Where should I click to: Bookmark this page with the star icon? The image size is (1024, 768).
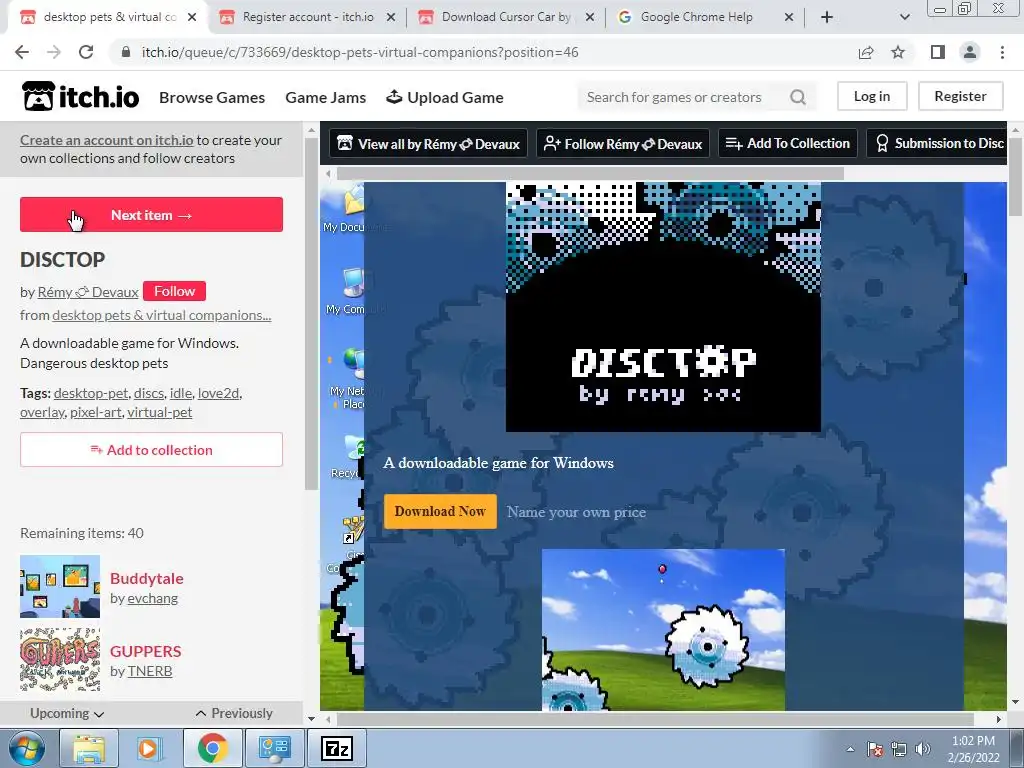coord(898,52)
